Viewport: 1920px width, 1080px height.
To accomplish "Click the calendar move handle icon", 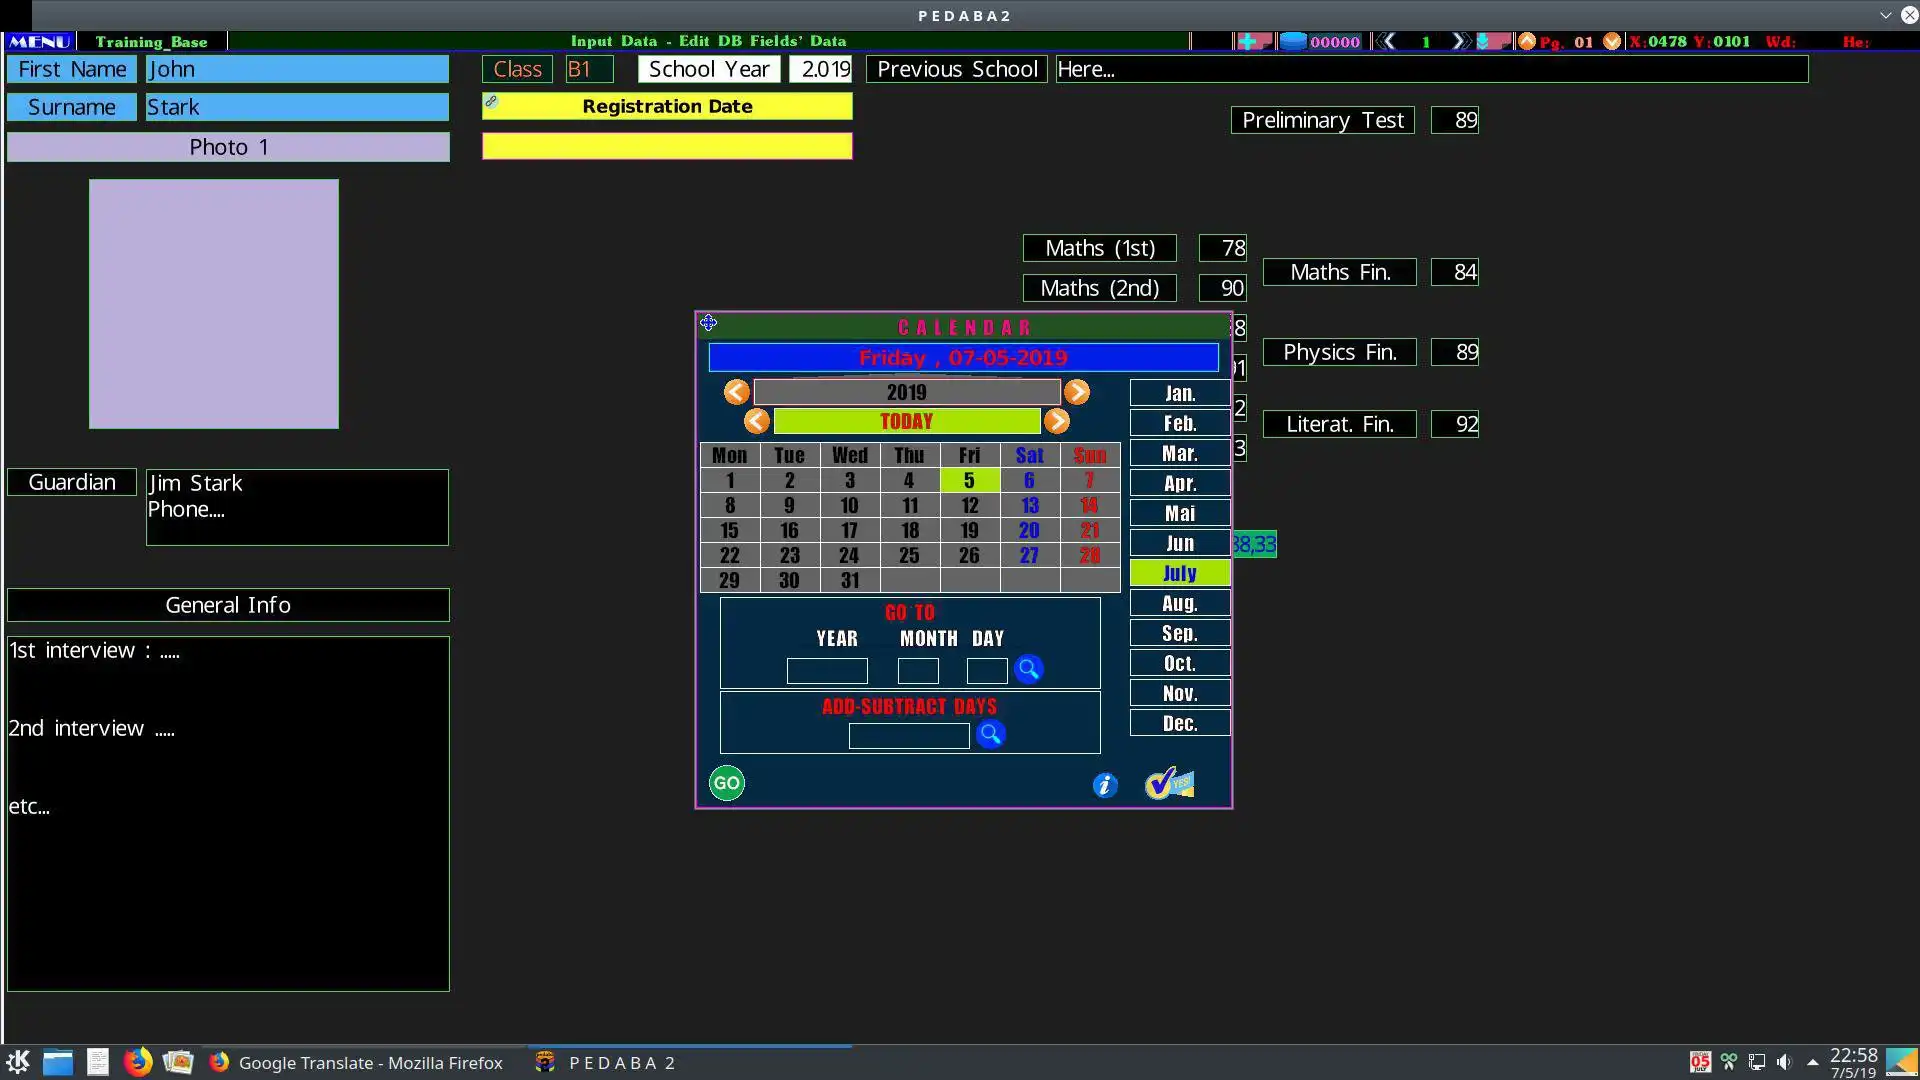I will point(708,323).
